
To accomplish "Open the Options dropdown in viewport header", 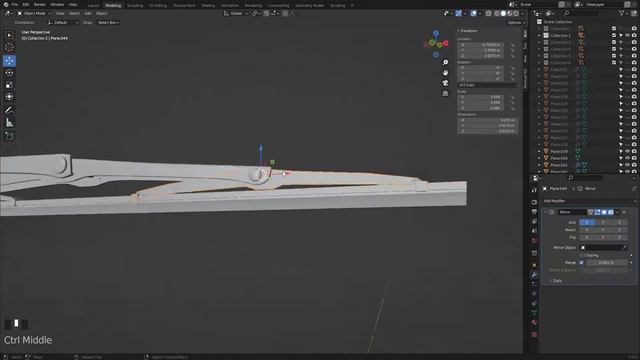I will 515,23.
